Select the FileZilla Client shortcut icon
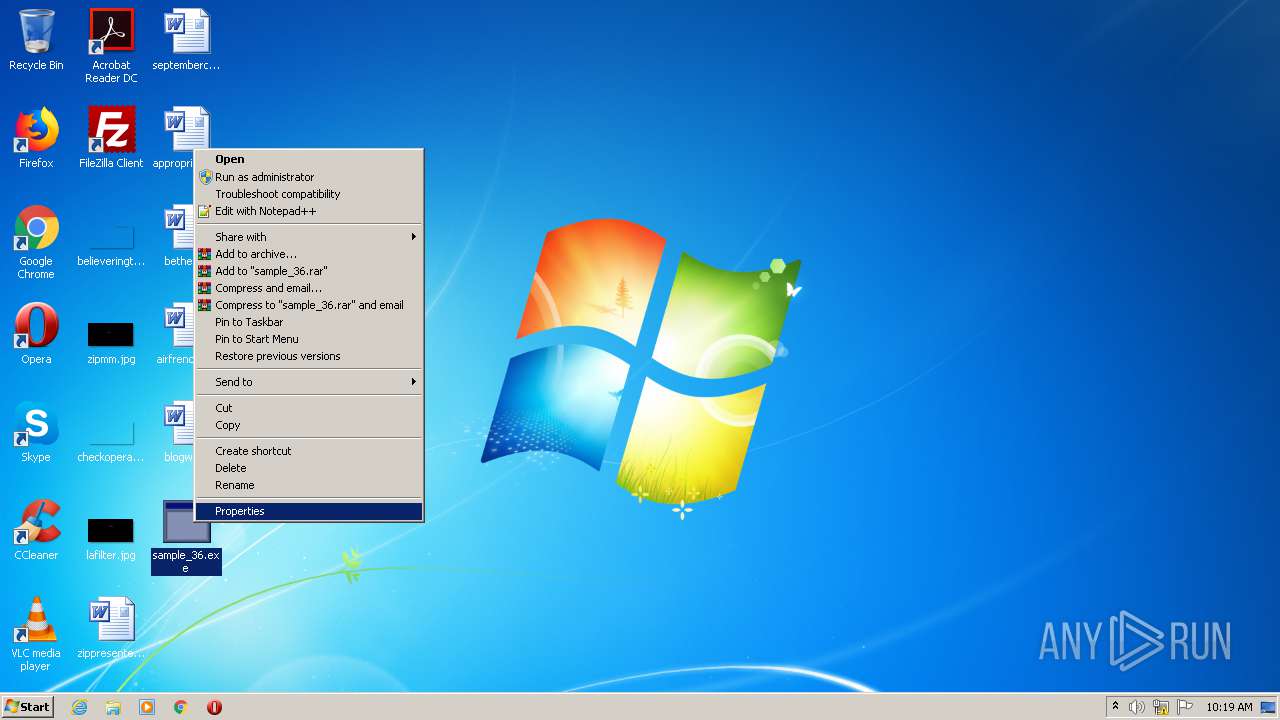The height and width of the screenshot is (720, 1280). [x=111, y=138]
